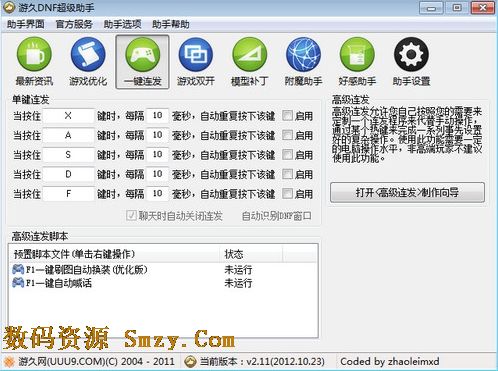Select script row F1一键自动喊话
Image resolution: width=498 pixels, height=371 pixels.
pyautogui.click(x=163, y=283)
